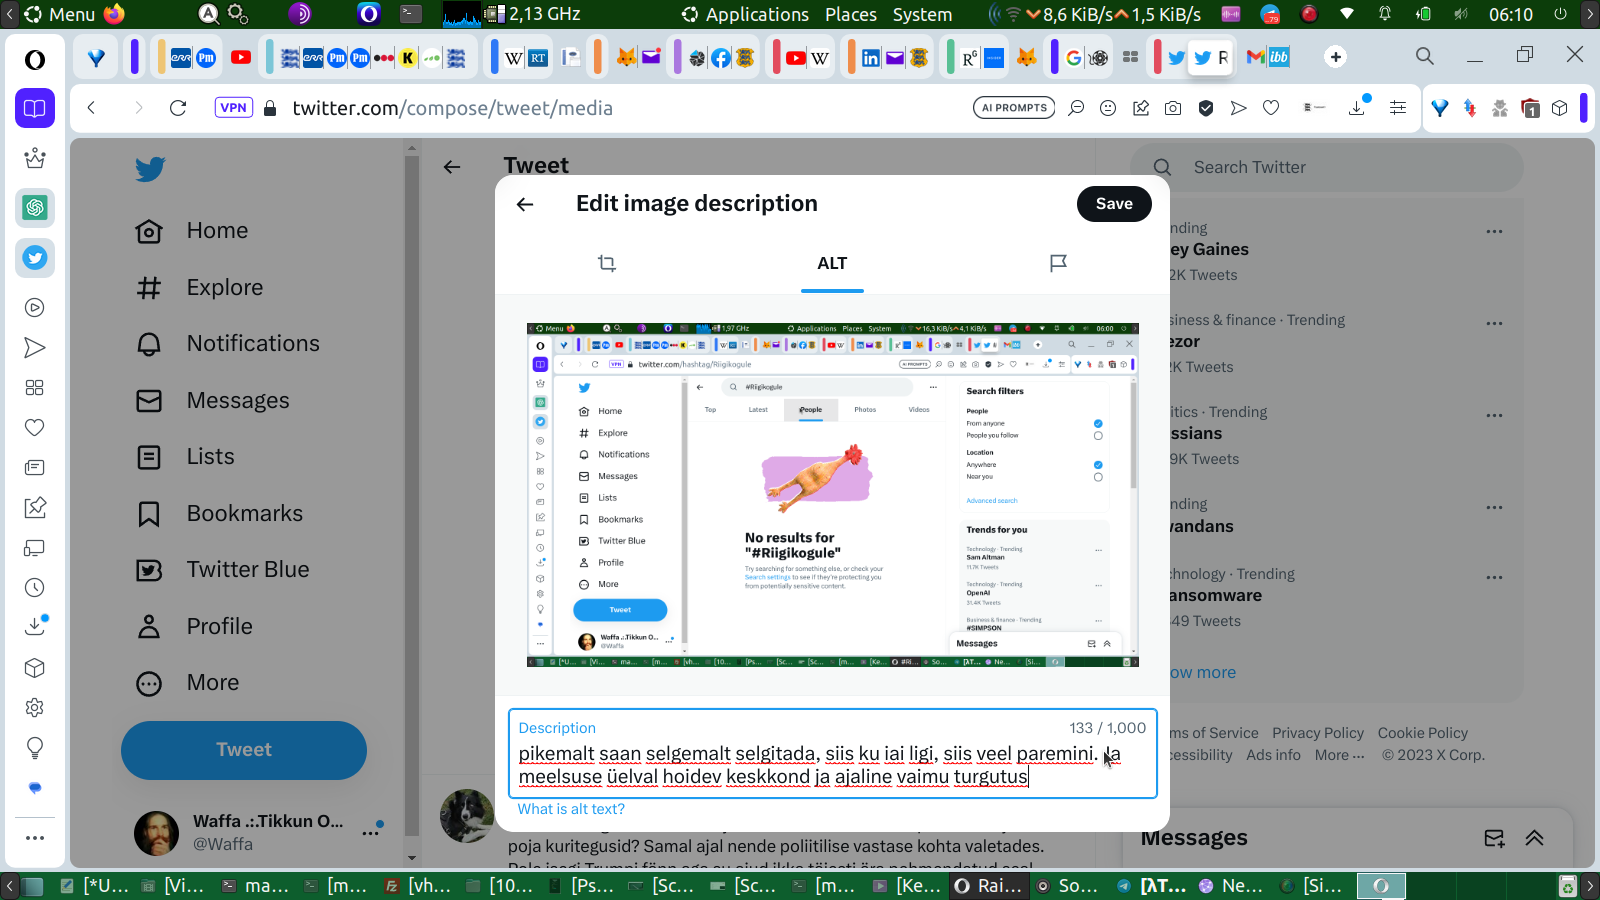The image size is (1600, 900).
Task: Open the 'What is alt text?' link
Action: pyautogui.click(x=571, y=809)
